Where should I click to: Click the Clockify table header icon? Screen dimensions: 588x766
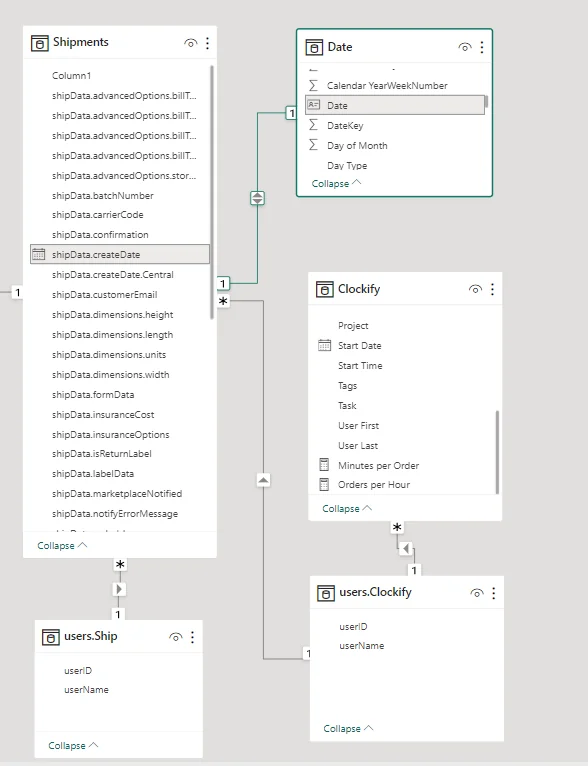coord(324,289)
